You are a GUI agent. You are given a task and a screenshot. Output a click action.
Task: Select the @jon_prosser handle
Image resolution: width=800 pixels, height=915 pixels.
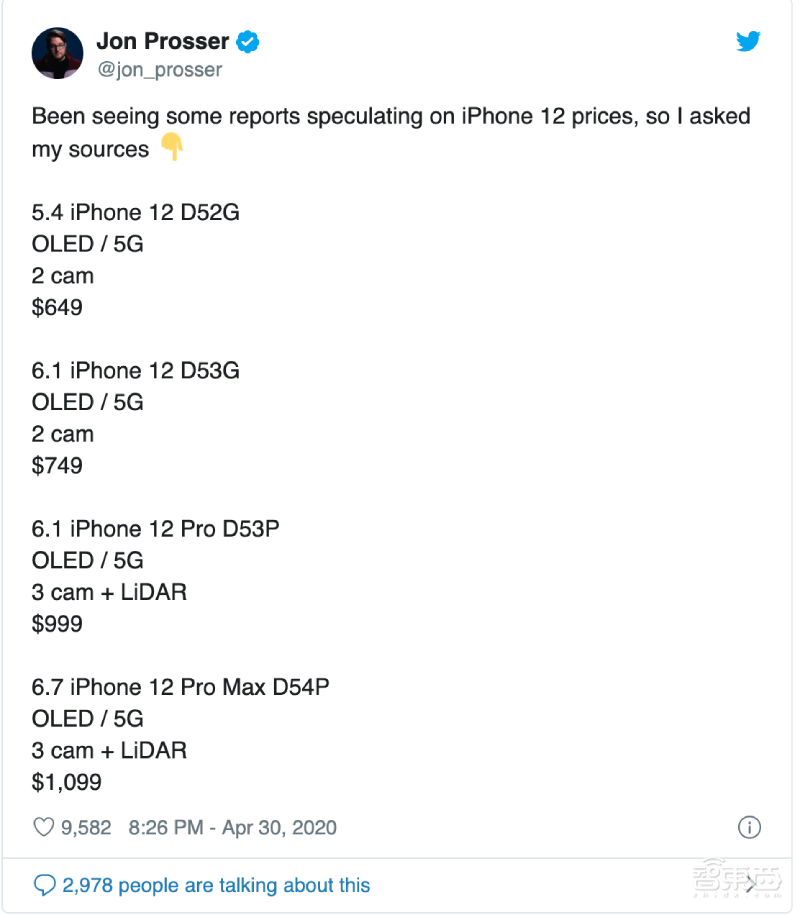click(160, 69)
